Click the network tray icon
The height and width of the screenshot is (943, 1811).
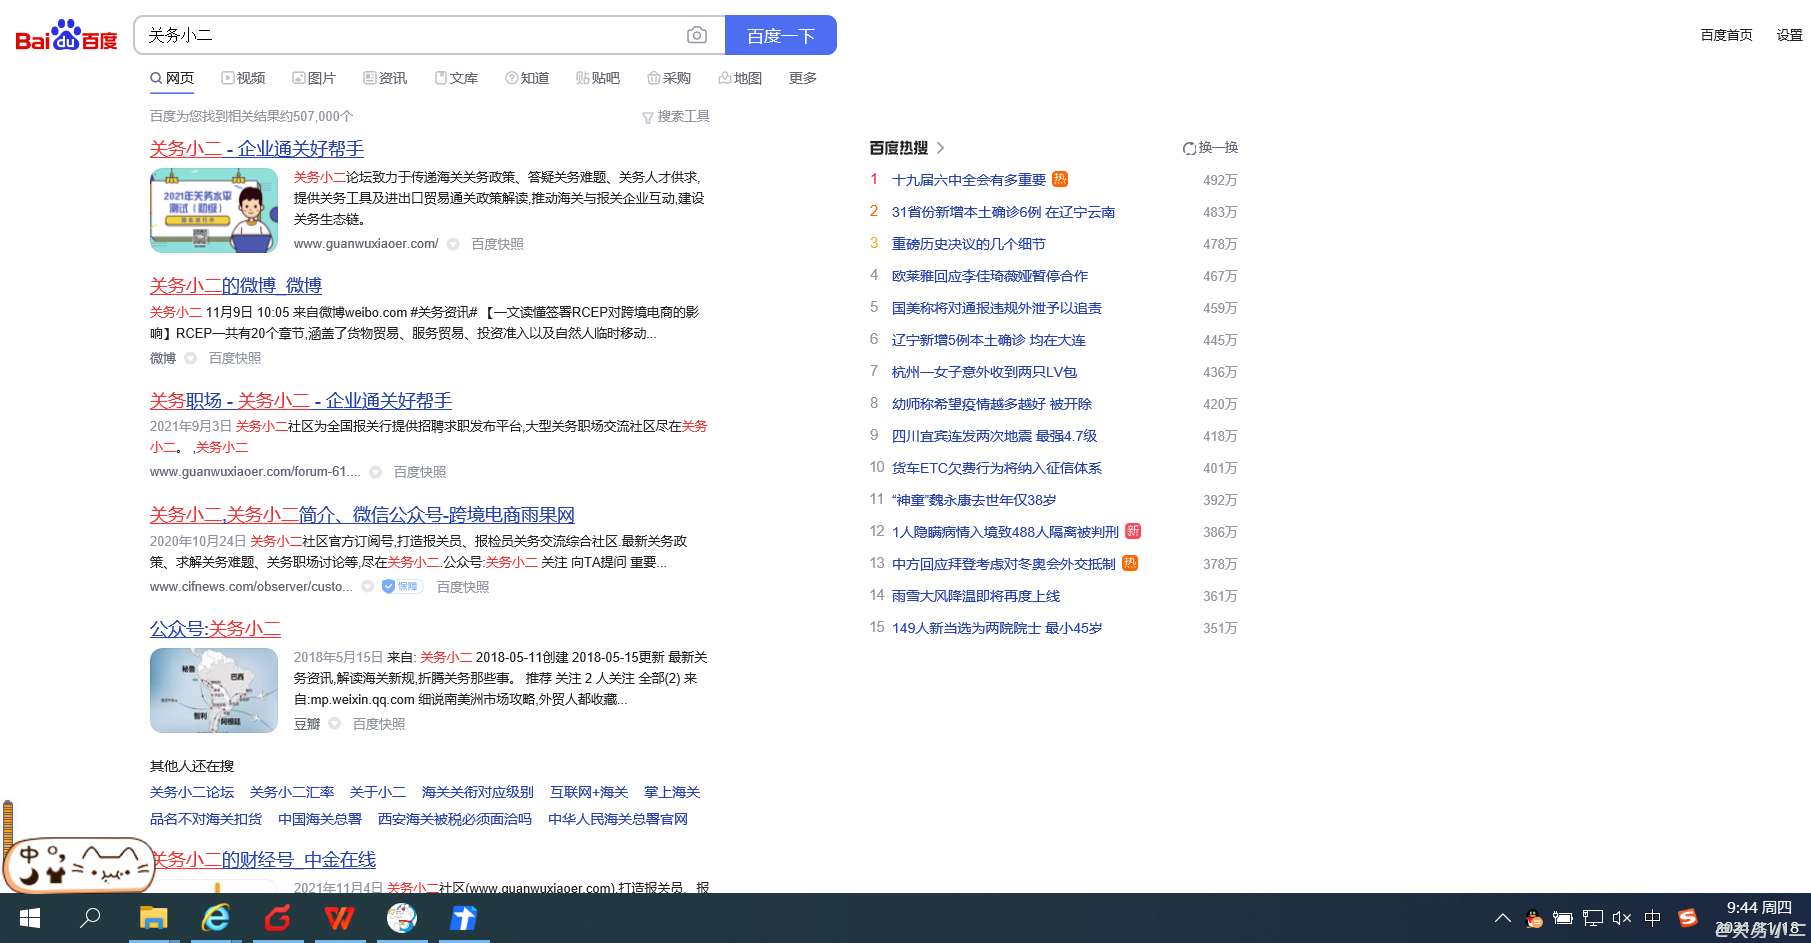click(x=1593, y=918)
